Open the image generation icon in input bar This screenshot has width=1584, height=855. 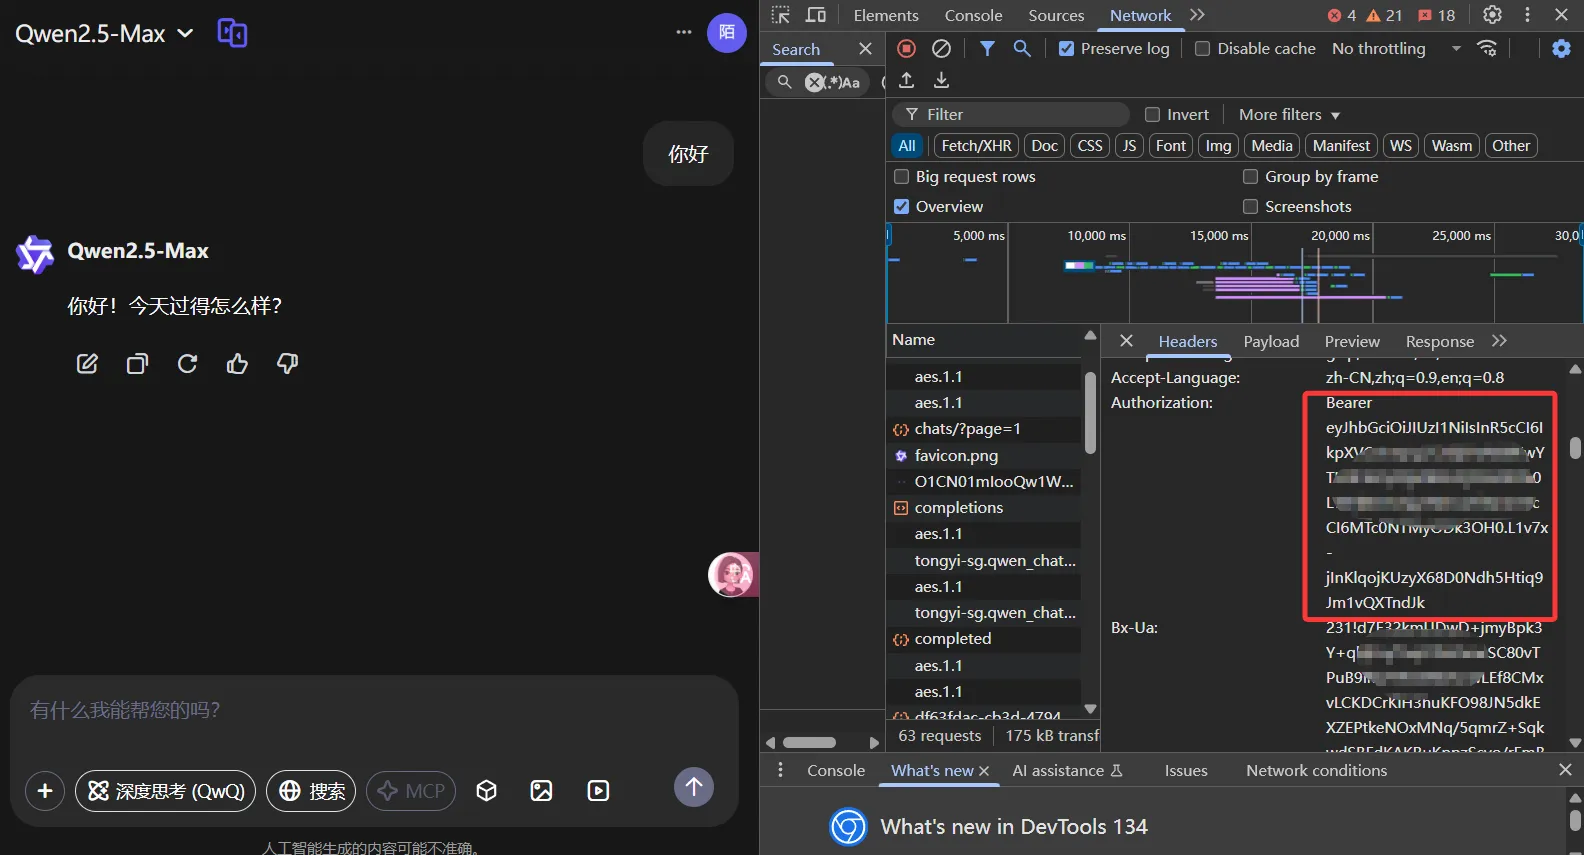coord(542,791)
